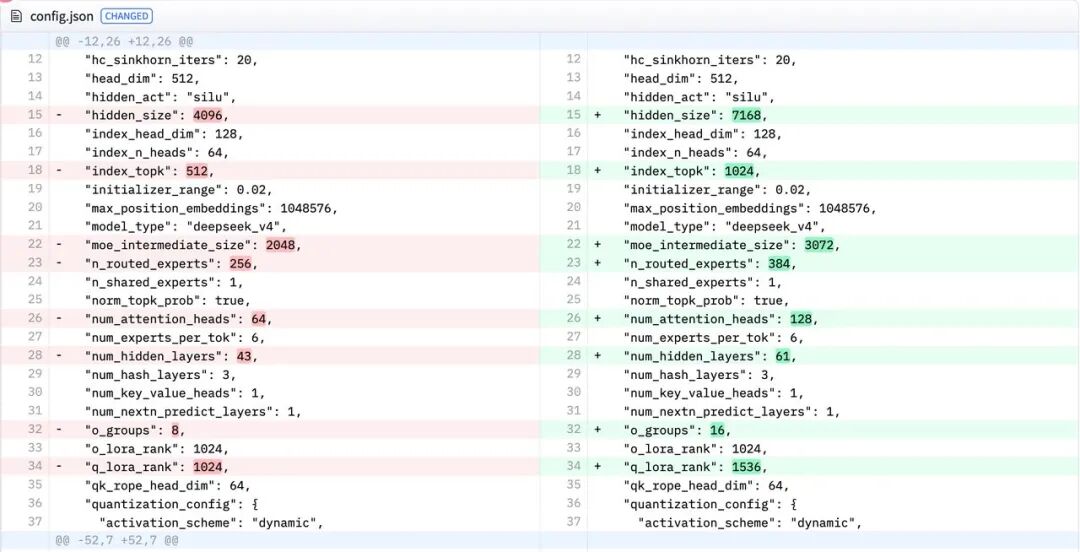1080x552 pixels.
Task: Click the CHANGED status badge
Action: [127, 16]
